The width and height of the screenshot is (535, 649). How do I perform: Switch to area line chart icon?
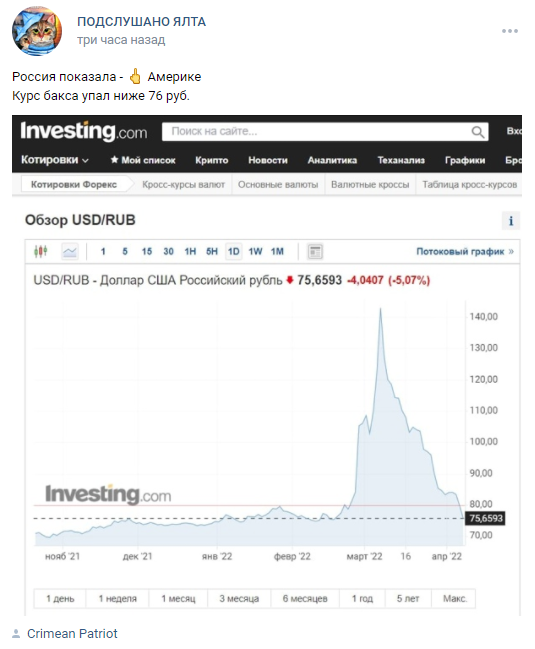(70, 251)
